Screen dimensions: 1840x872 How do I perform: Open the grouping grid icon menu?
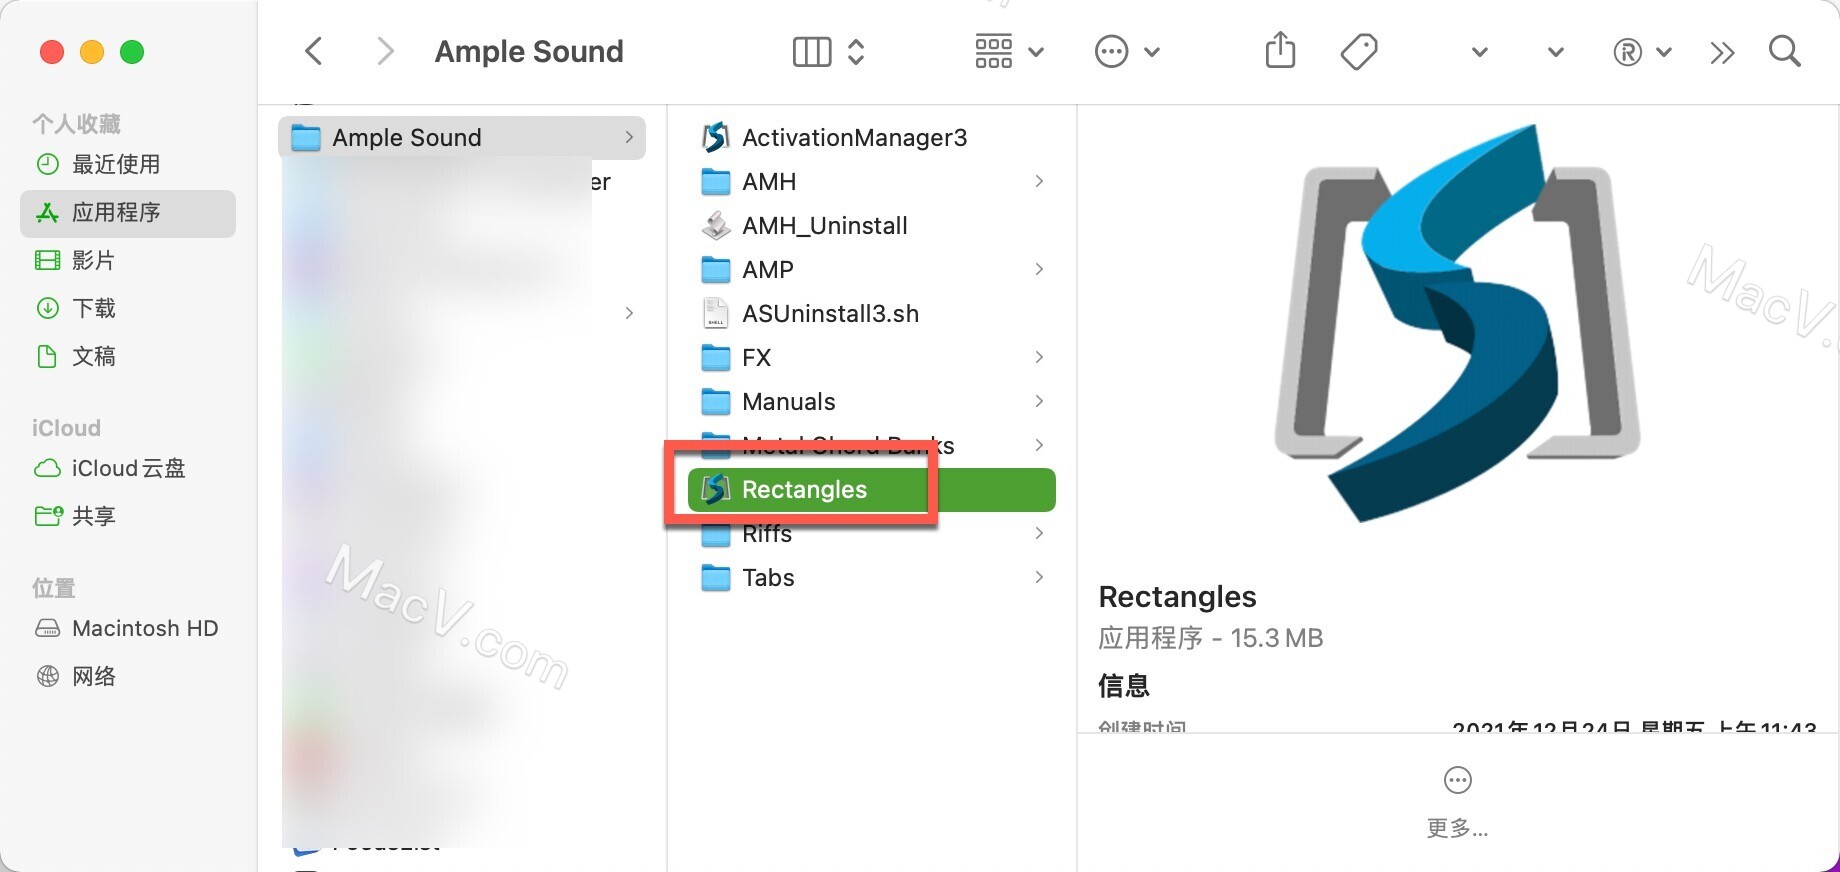(x=994, y=51)
